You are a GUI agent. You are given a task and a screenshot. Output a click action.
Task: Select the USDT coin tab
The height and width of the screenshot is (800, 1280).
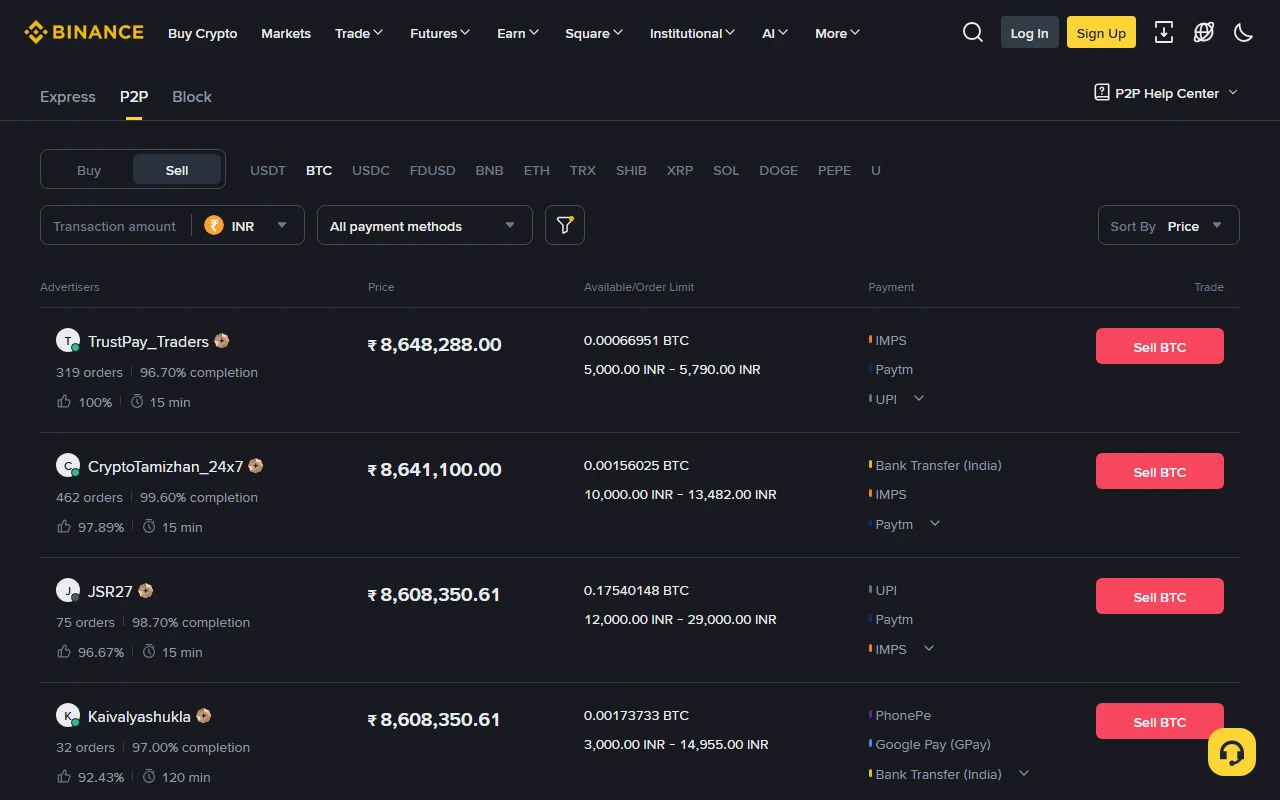(268, 170)
